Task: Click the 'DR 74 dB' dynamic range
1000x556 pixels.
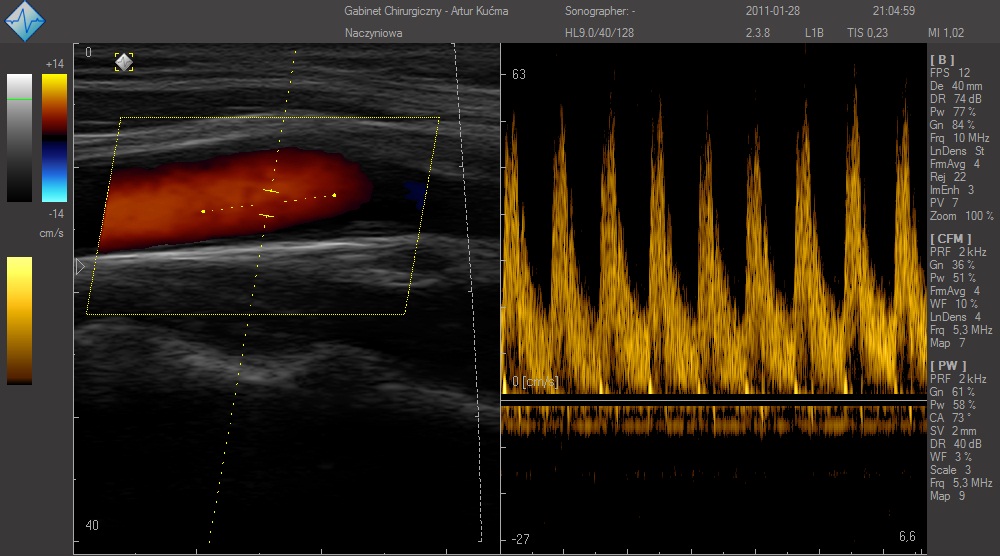Action: tap(955, 99)
